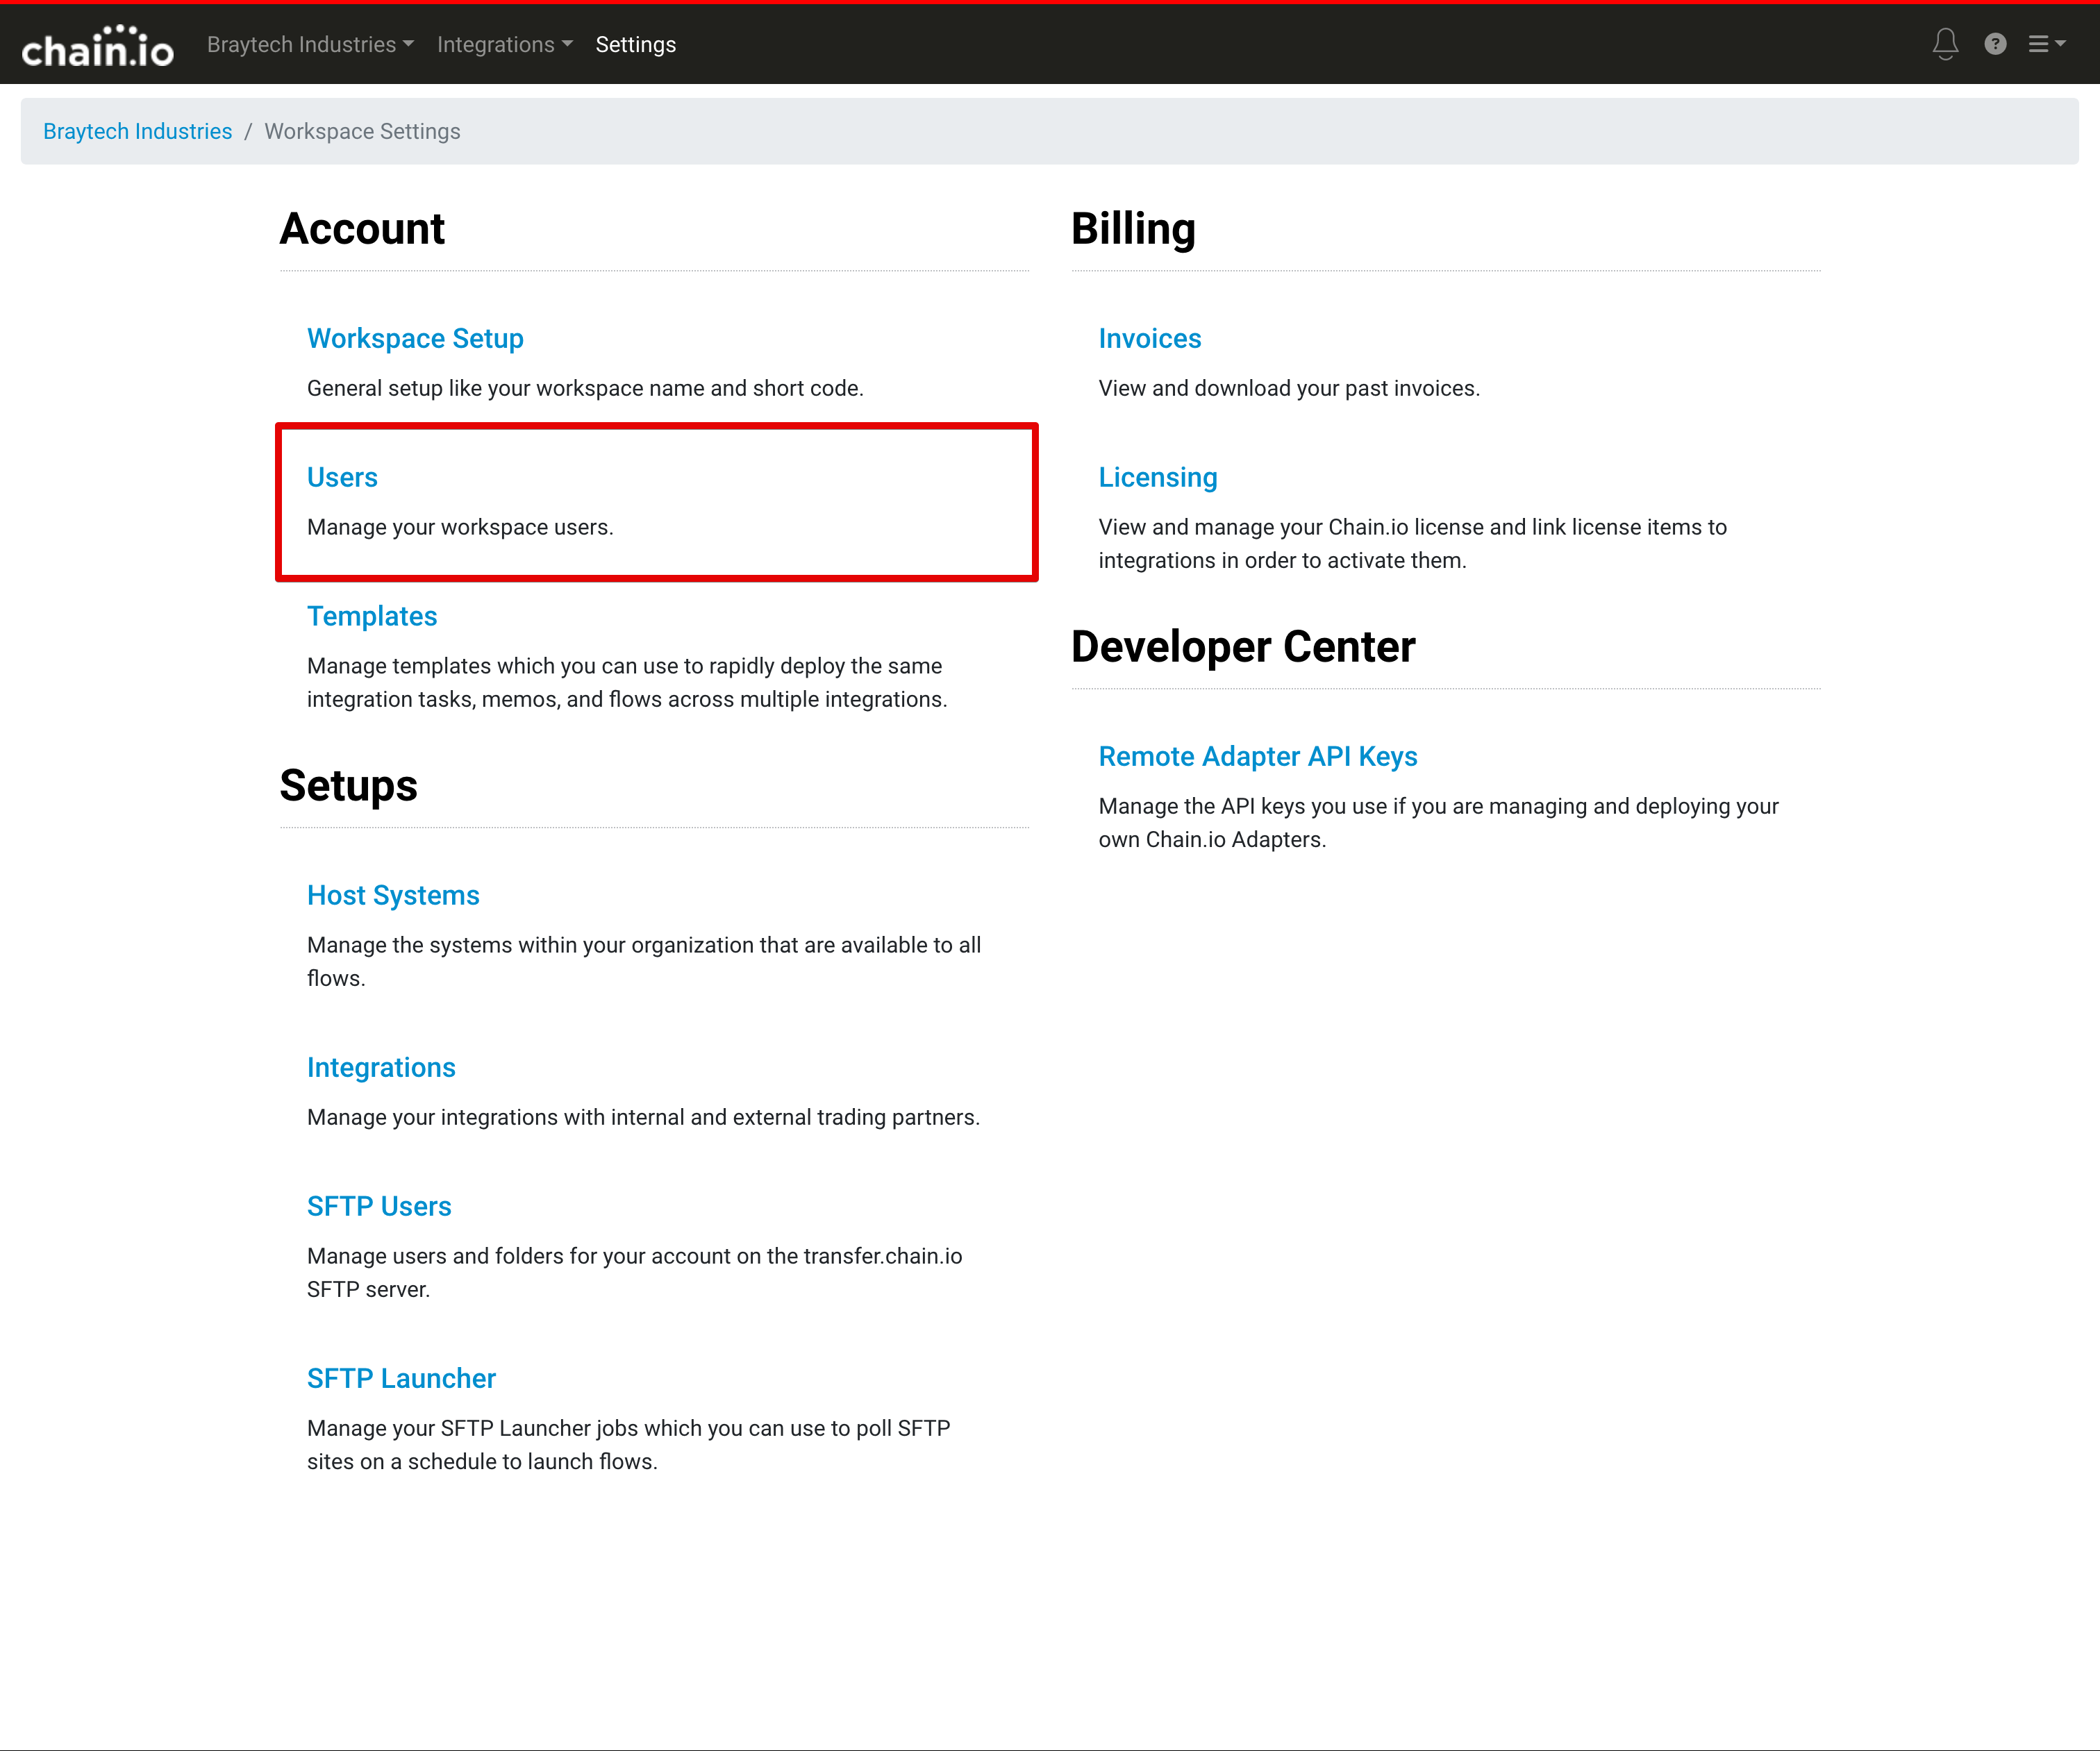The image size is (2100, 1751).
Task: Go to Braytech Industries breadcrumb link
Action: pos(137,131)
